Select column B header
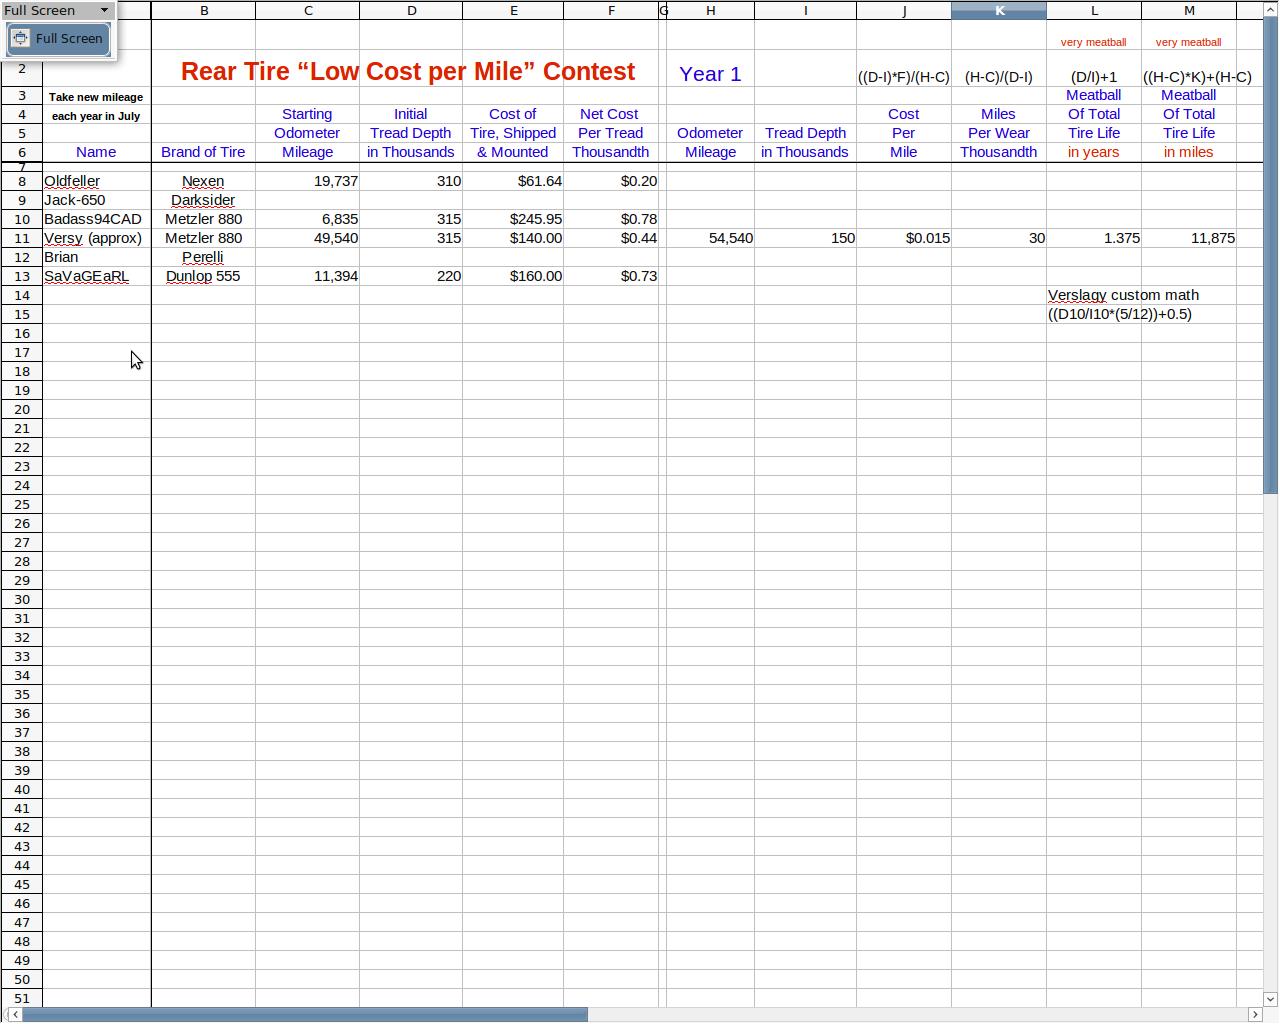This screenshot has height=1024, width=1280. (x=203, y=10)
